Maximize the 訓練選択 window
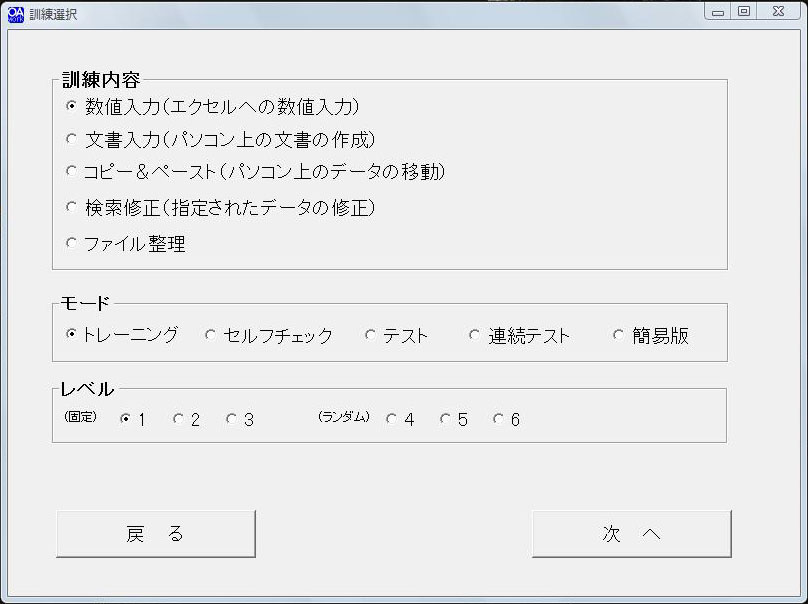 coord(744,11)
